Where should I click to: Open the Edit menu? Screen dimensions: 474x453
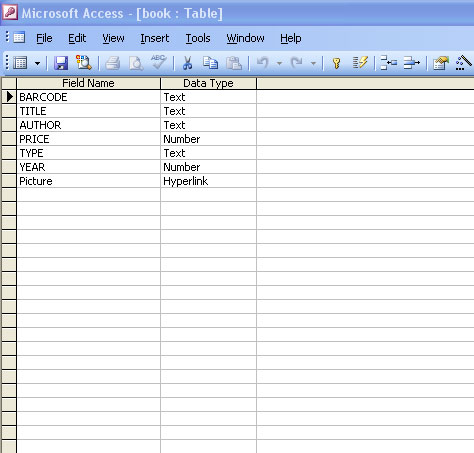[x=77, y=38]
